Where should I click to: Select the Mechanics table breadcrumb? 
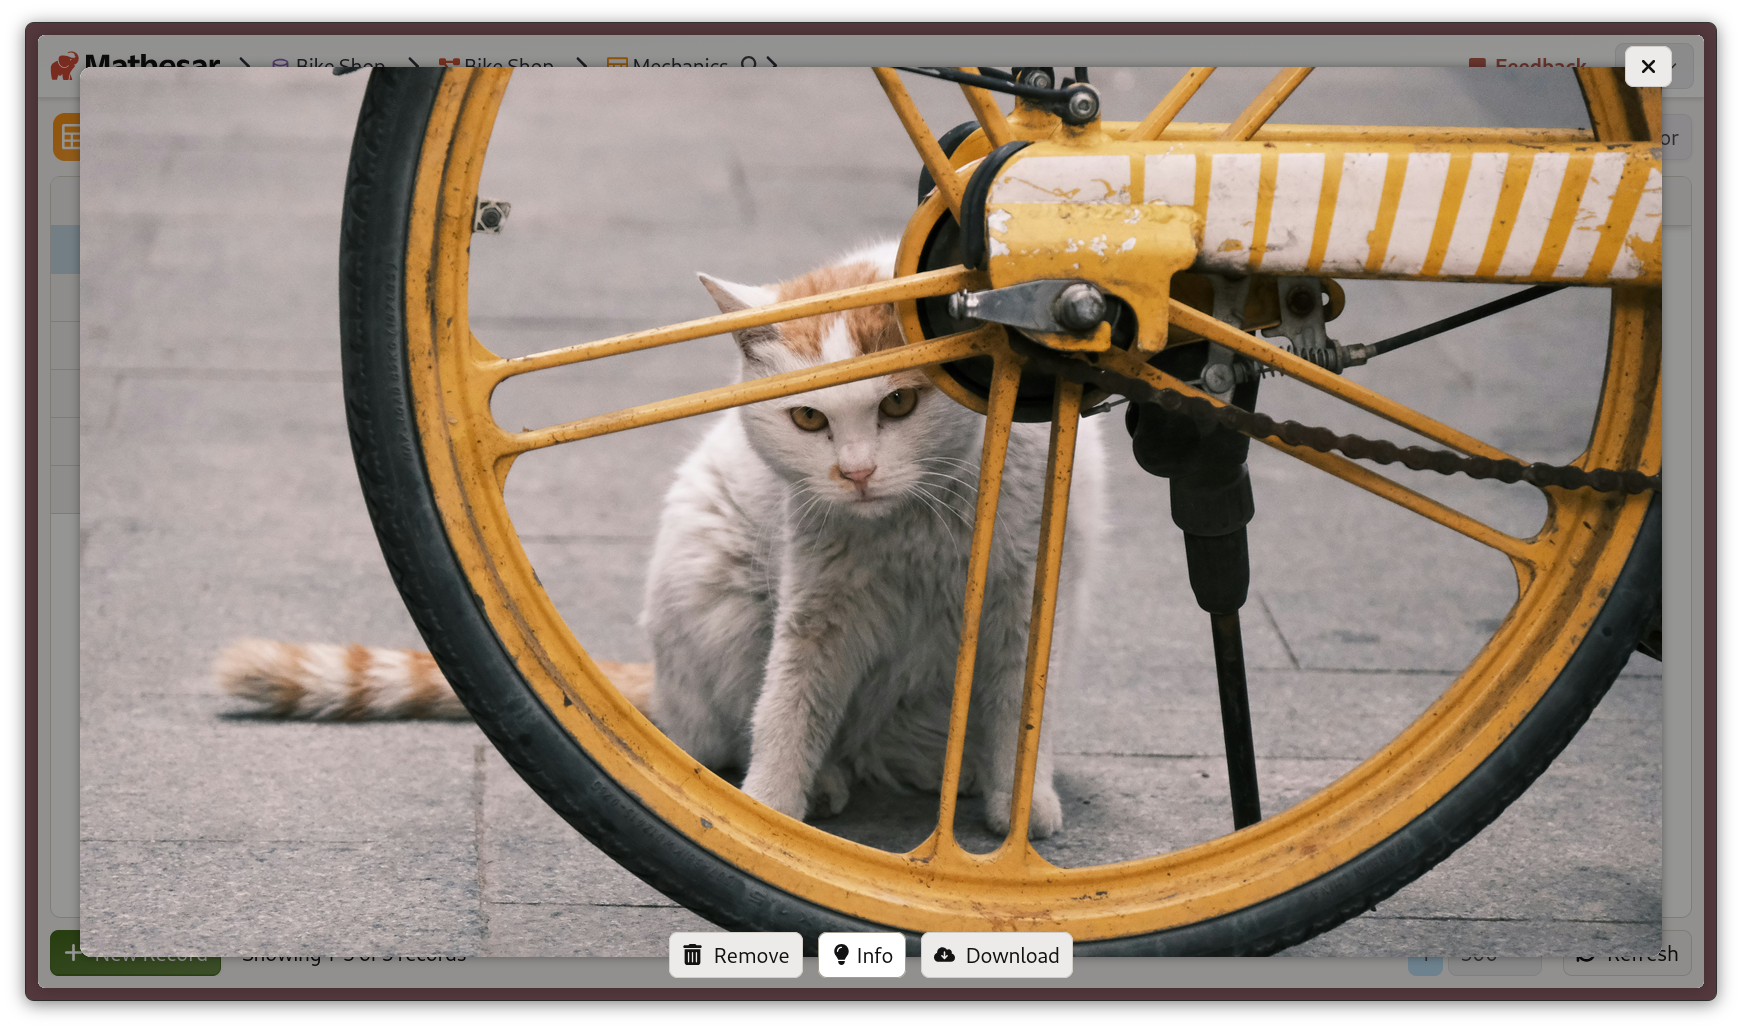pos(668,64)
